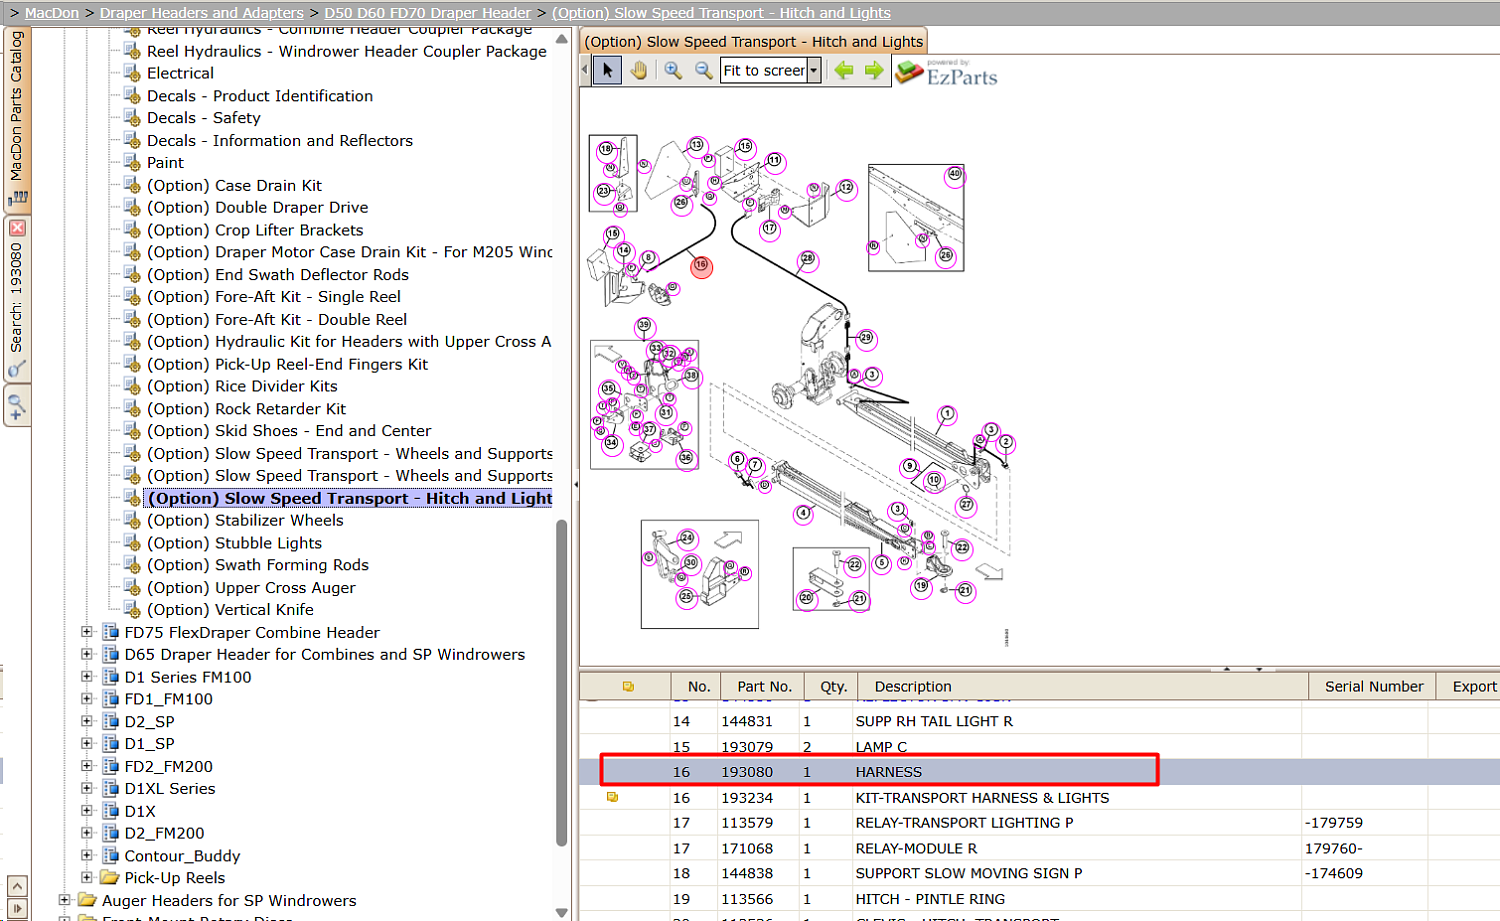The height and width of the screenshot is (921, 1500).
Task: Select the arrow pointer tool
Action: (x=607, y=70)
